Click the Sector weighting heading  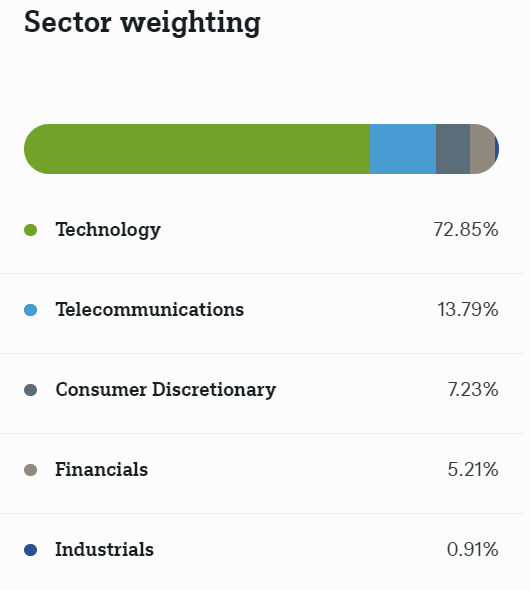(x=142, y=23)
